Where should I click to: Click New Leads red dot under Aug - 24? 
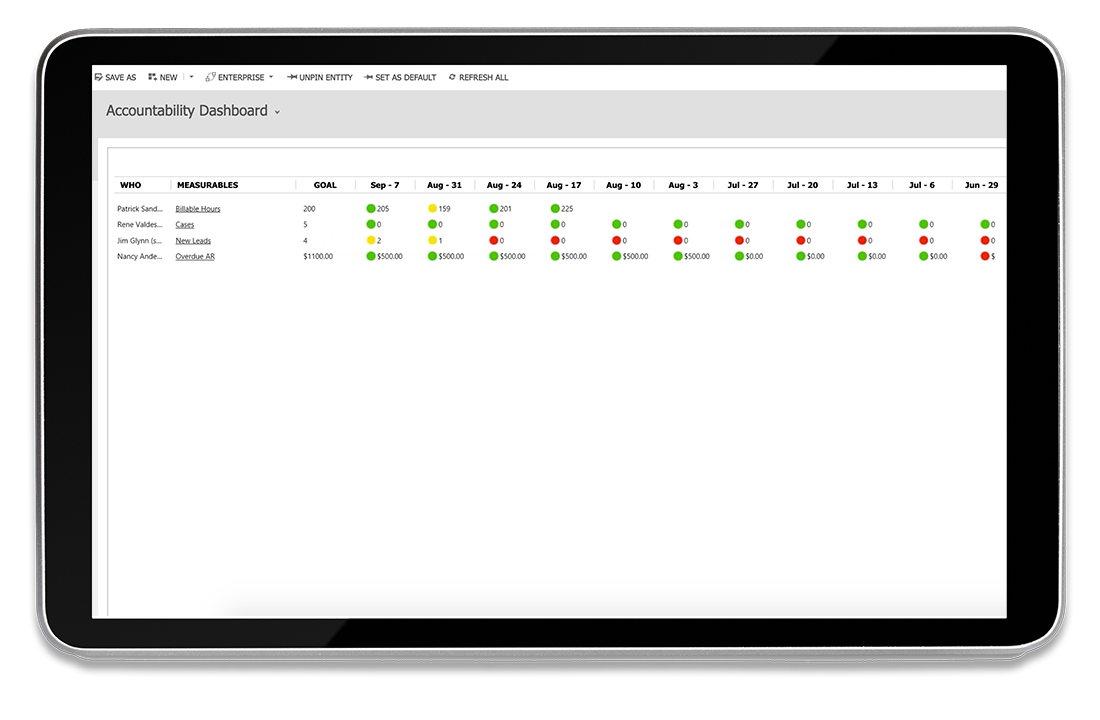pos(494,240)
